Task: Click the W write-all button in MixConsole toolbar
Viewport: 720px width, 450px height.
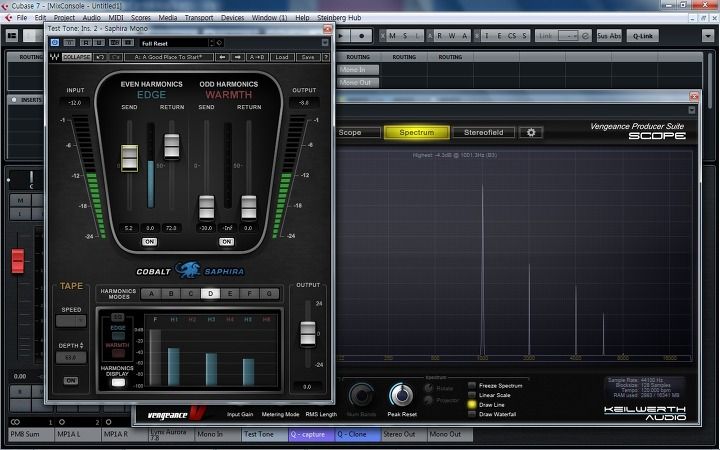Action: pyautogui.click(x=452, y=35)
